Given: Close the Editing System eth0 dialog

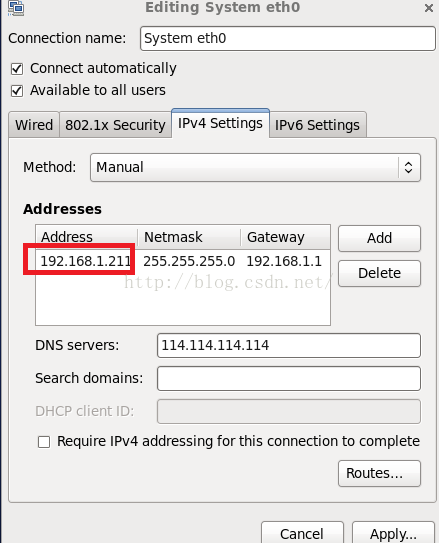Looking at the screenshot, I should 429,8.
